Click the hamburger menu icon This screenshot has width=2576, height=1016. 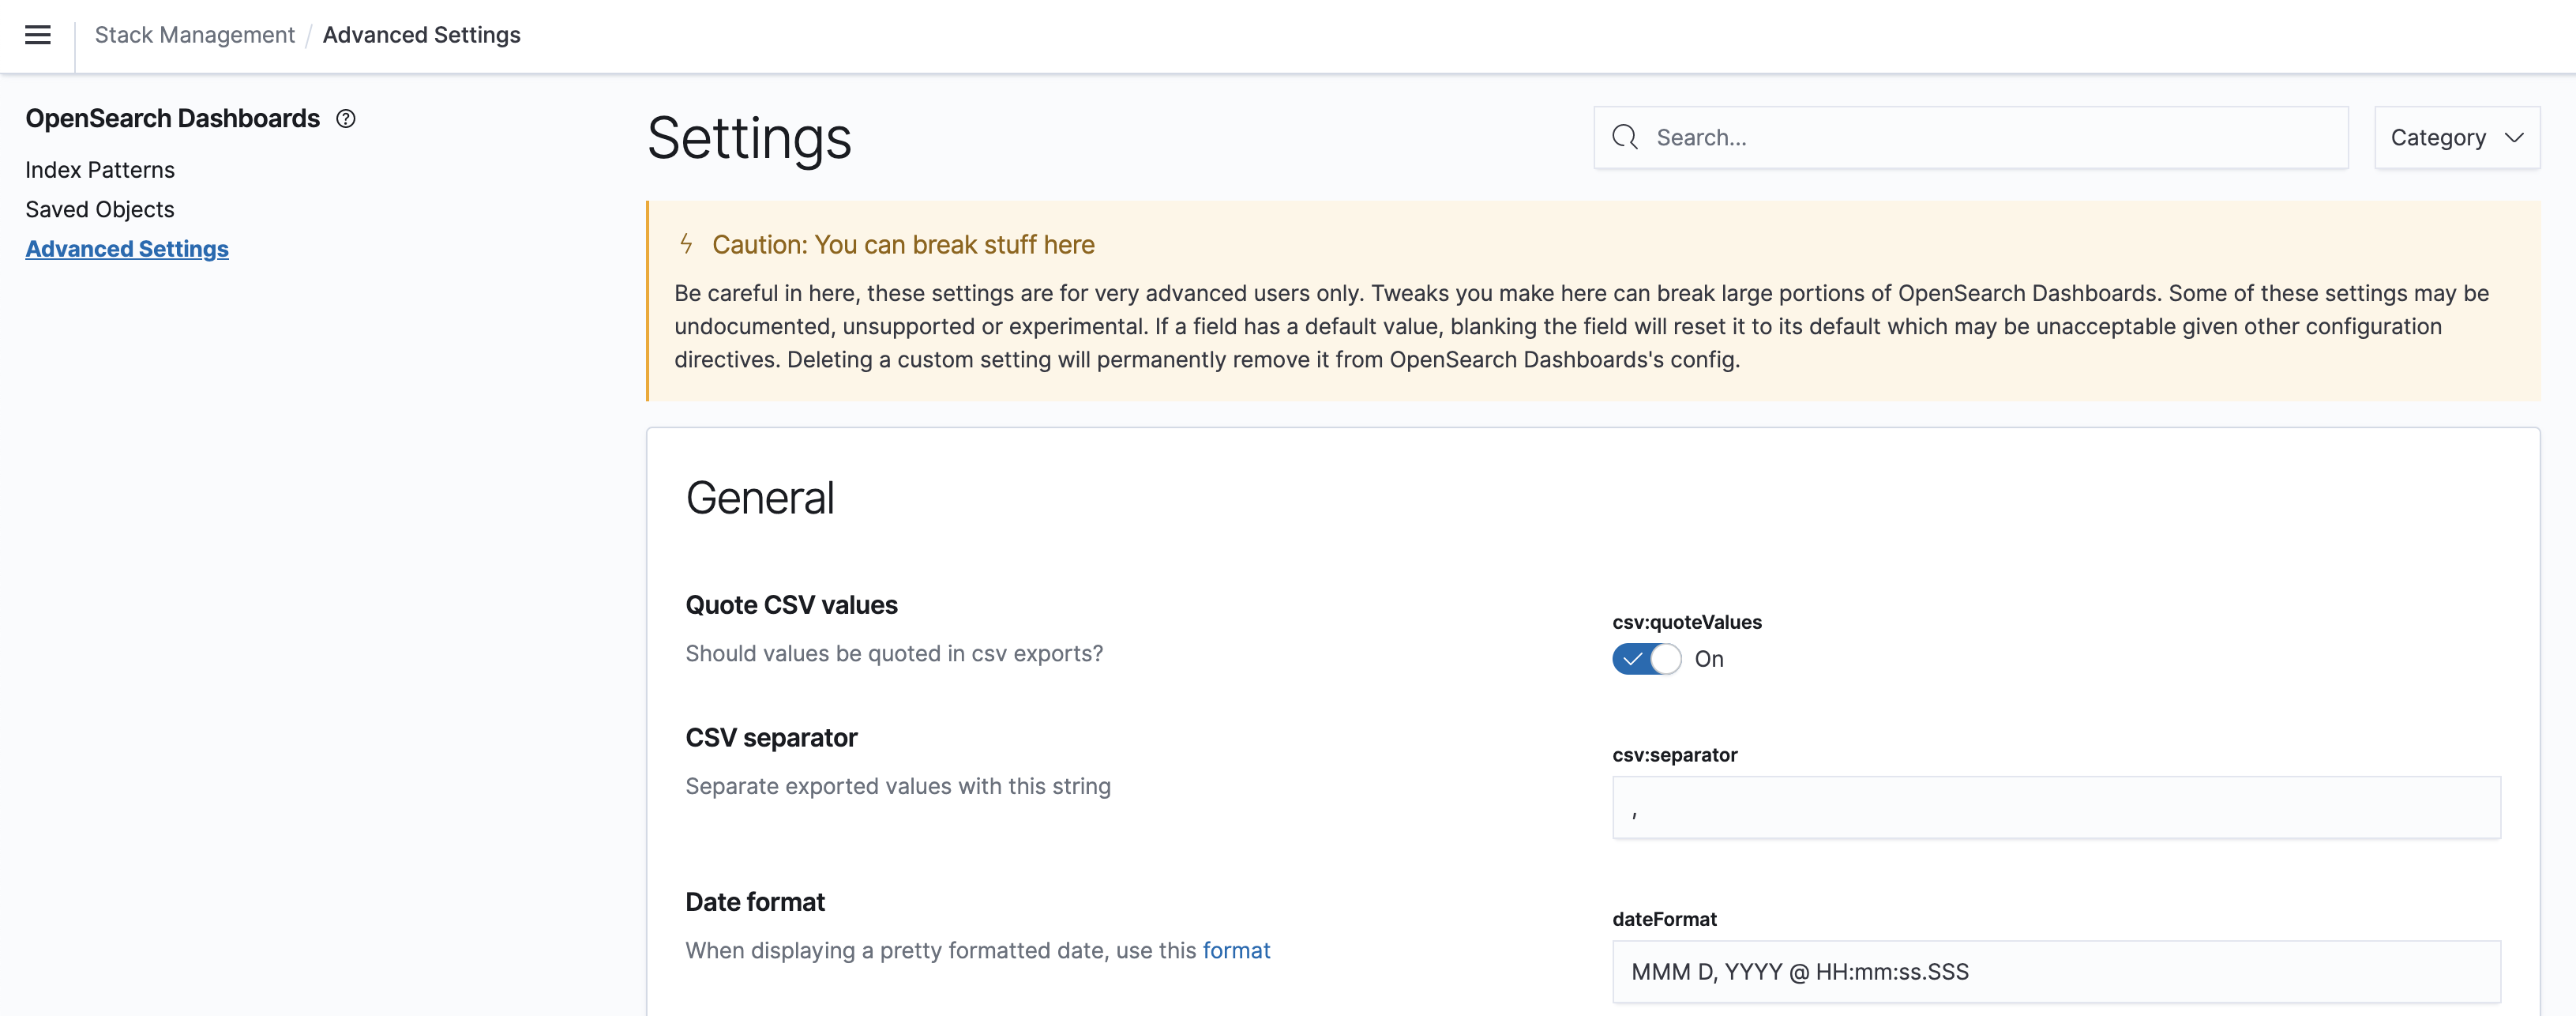36,35
